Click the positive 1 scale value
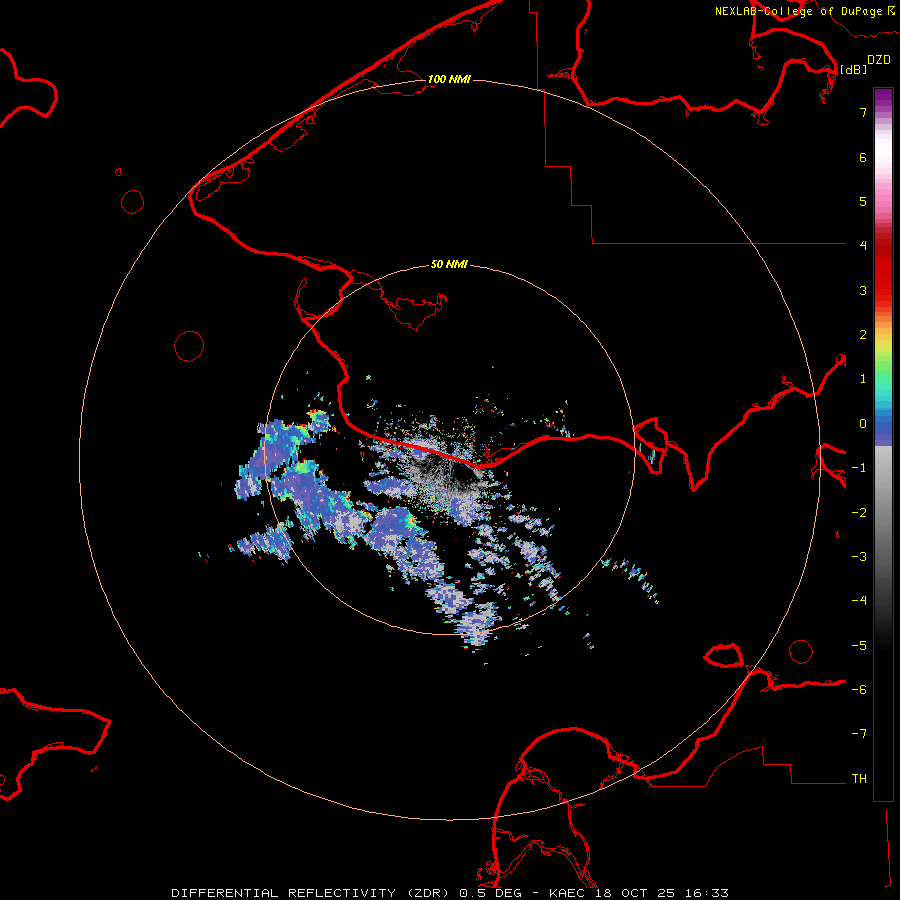Viewport: 900px width, 900px height. pos(863,379)
